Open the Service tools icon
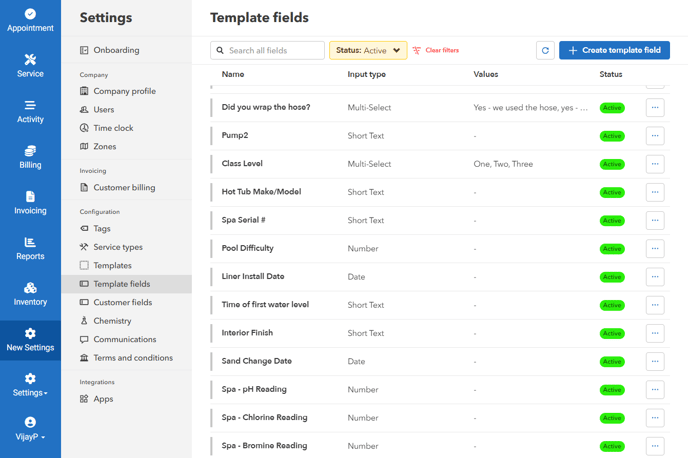The width and height of the screenshot is (688, 458). 30,60
